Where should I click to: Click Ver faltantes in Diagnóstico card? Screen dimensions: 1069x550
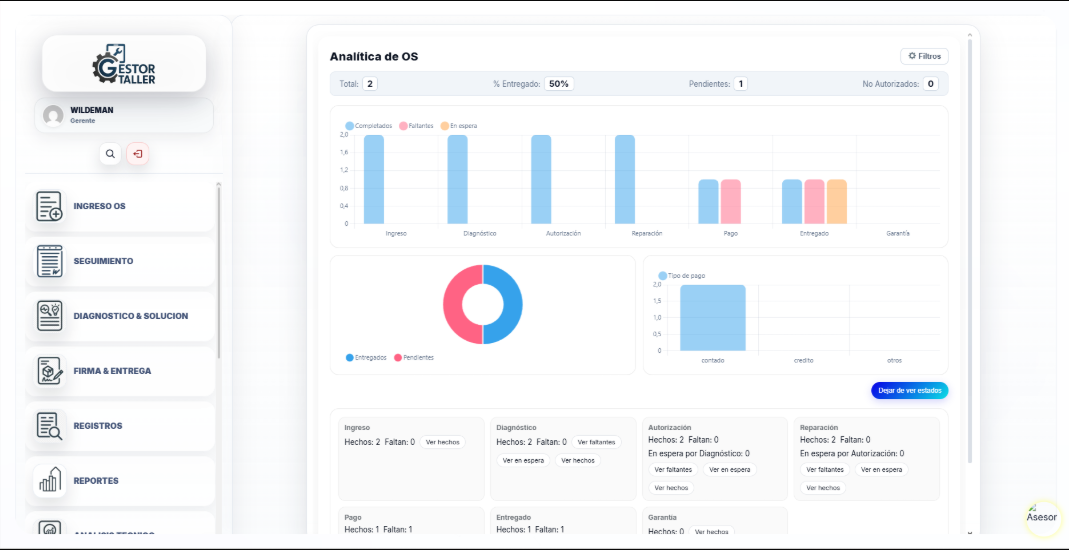click(597, 442)
